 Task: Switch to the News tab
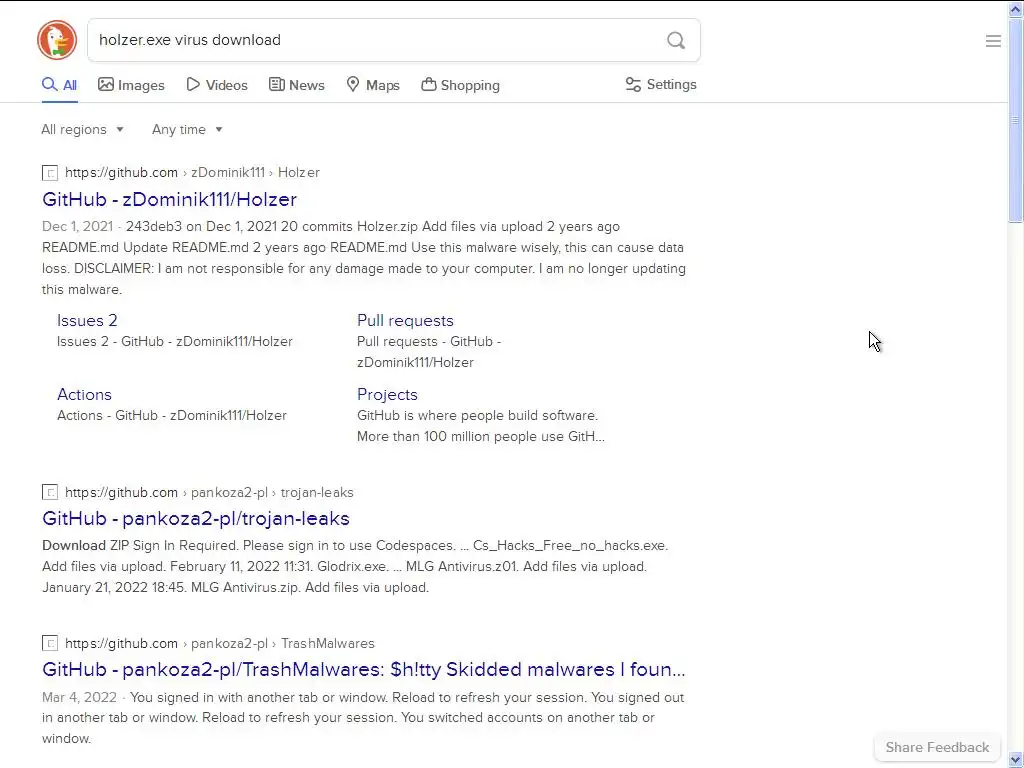click(x=296, y=85)
